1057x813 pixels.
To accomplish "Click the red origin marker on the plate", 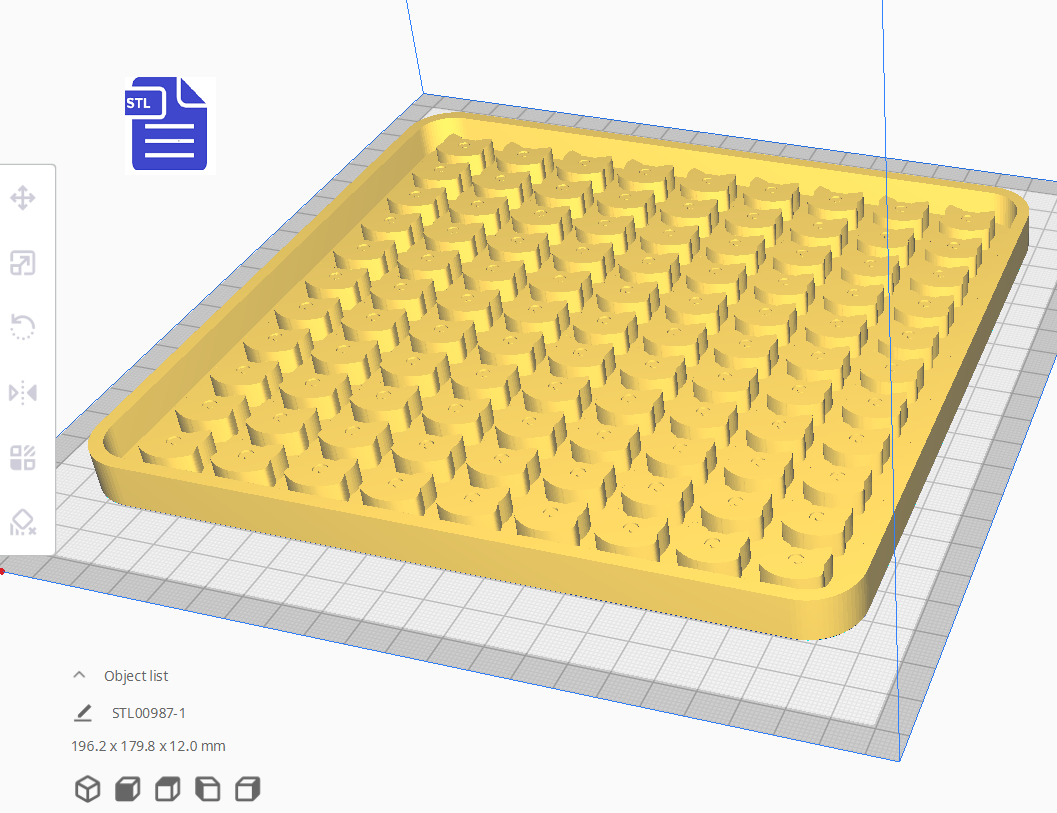I will [4, 571].
